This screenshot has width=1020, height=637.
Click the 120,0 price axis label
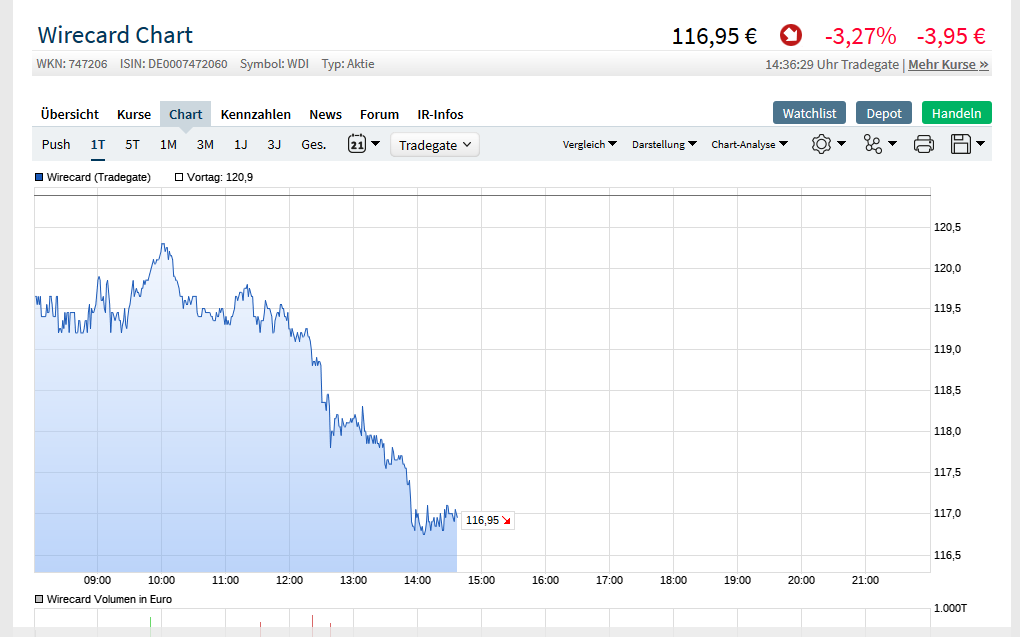947,268
